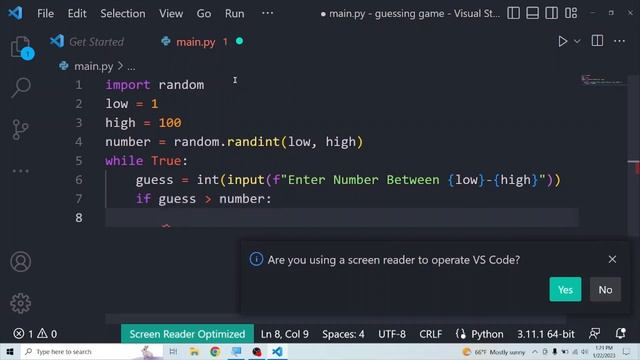Image resolution: width=640 pixels, height=360 pixels.
Task: Answer No to screen reader prompt
Action: tap(605, 289)
